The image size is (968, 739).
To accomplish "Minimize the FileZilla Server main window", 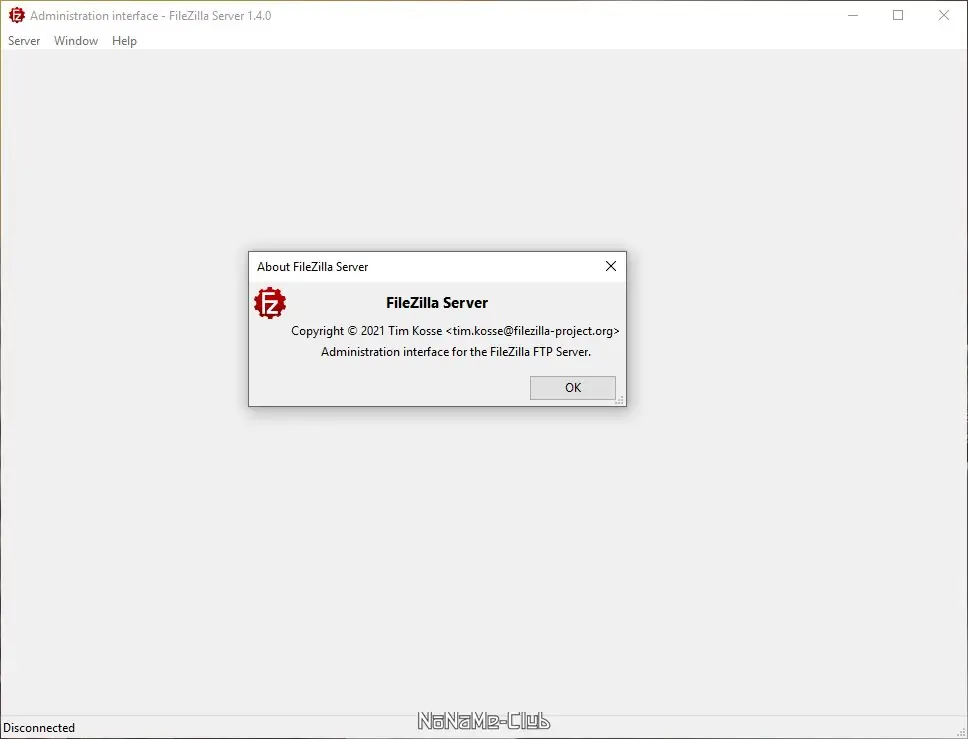I will (853, 15).
